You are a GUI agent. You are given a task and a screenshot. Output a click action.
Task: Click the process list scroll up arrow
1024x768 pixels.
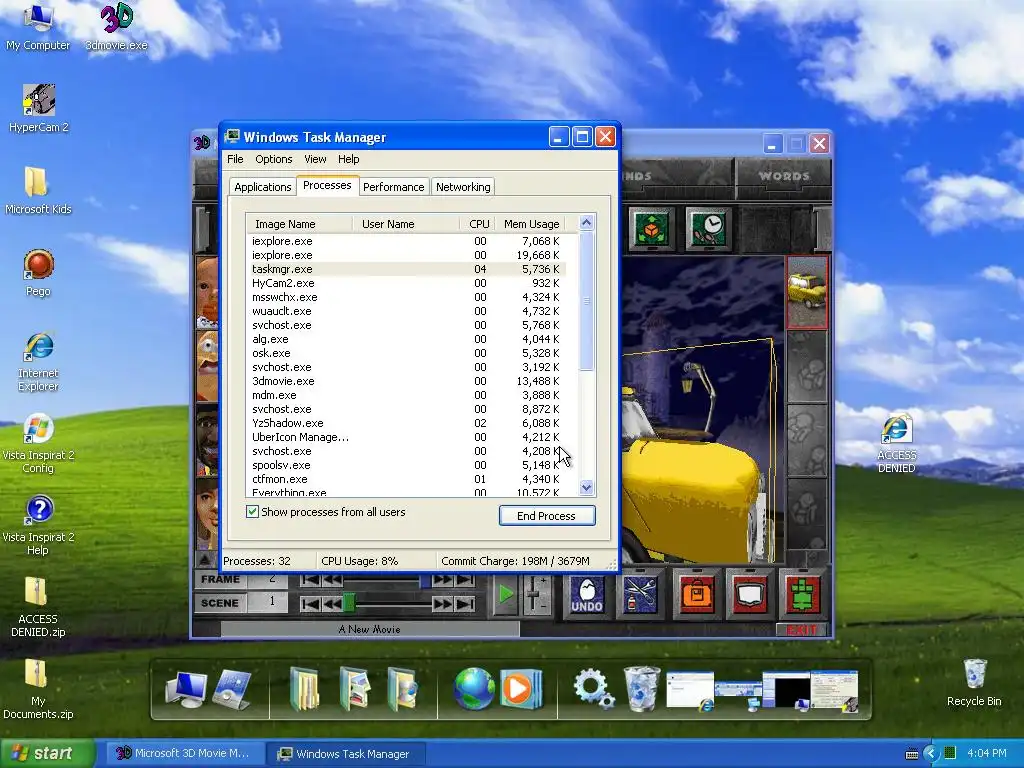point(586,223)
